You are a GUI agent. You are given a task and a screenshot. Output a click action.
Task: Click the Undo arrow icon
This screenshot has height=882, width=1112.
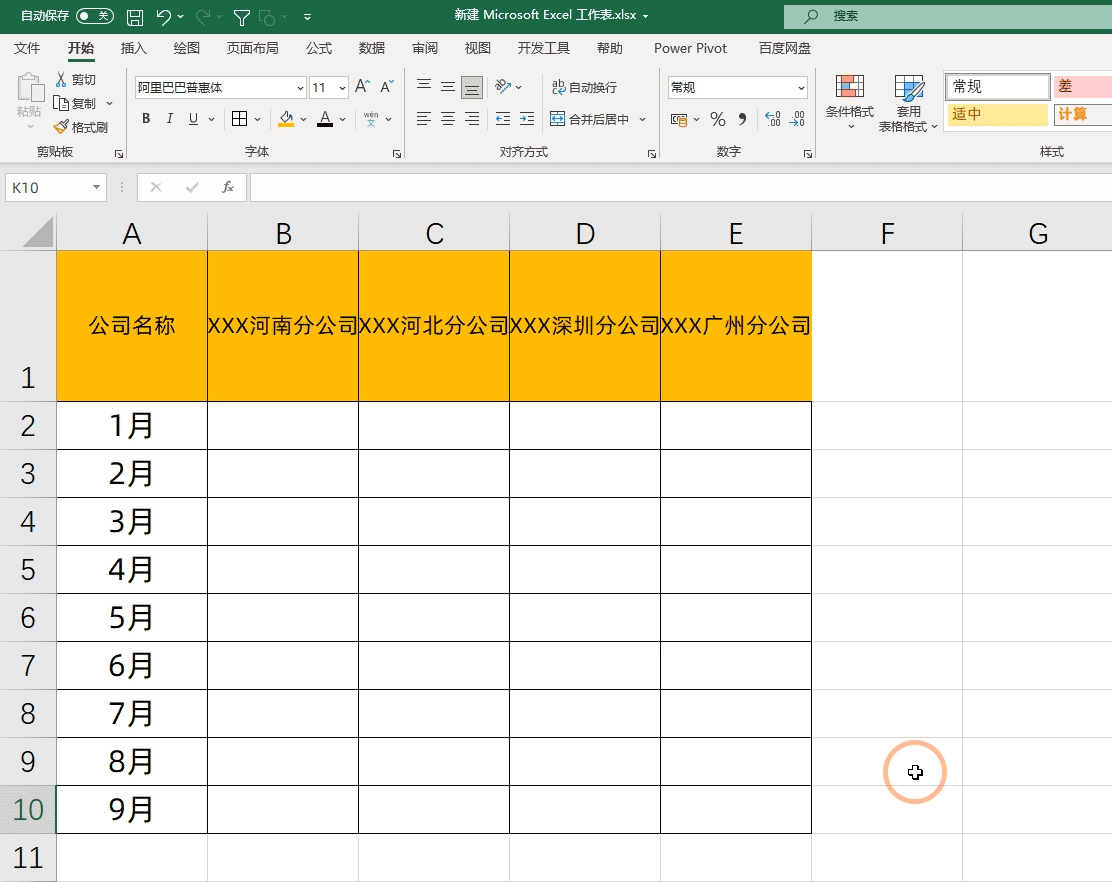tap(164, 16)
